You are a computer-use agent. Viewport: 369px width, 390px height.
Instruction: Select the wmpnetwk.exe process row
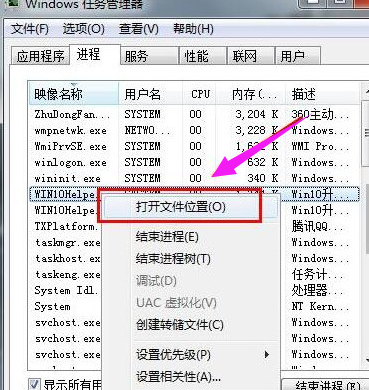194,130
